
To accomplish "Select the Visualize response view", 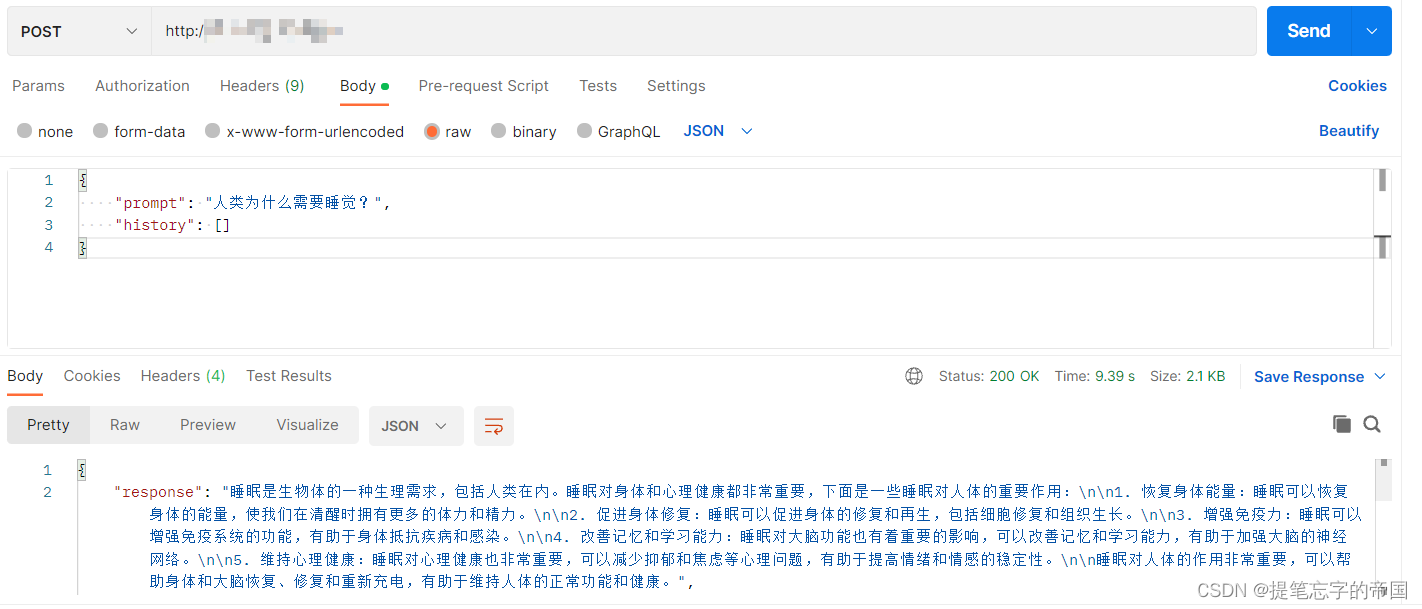I will [x=307, y=425].
